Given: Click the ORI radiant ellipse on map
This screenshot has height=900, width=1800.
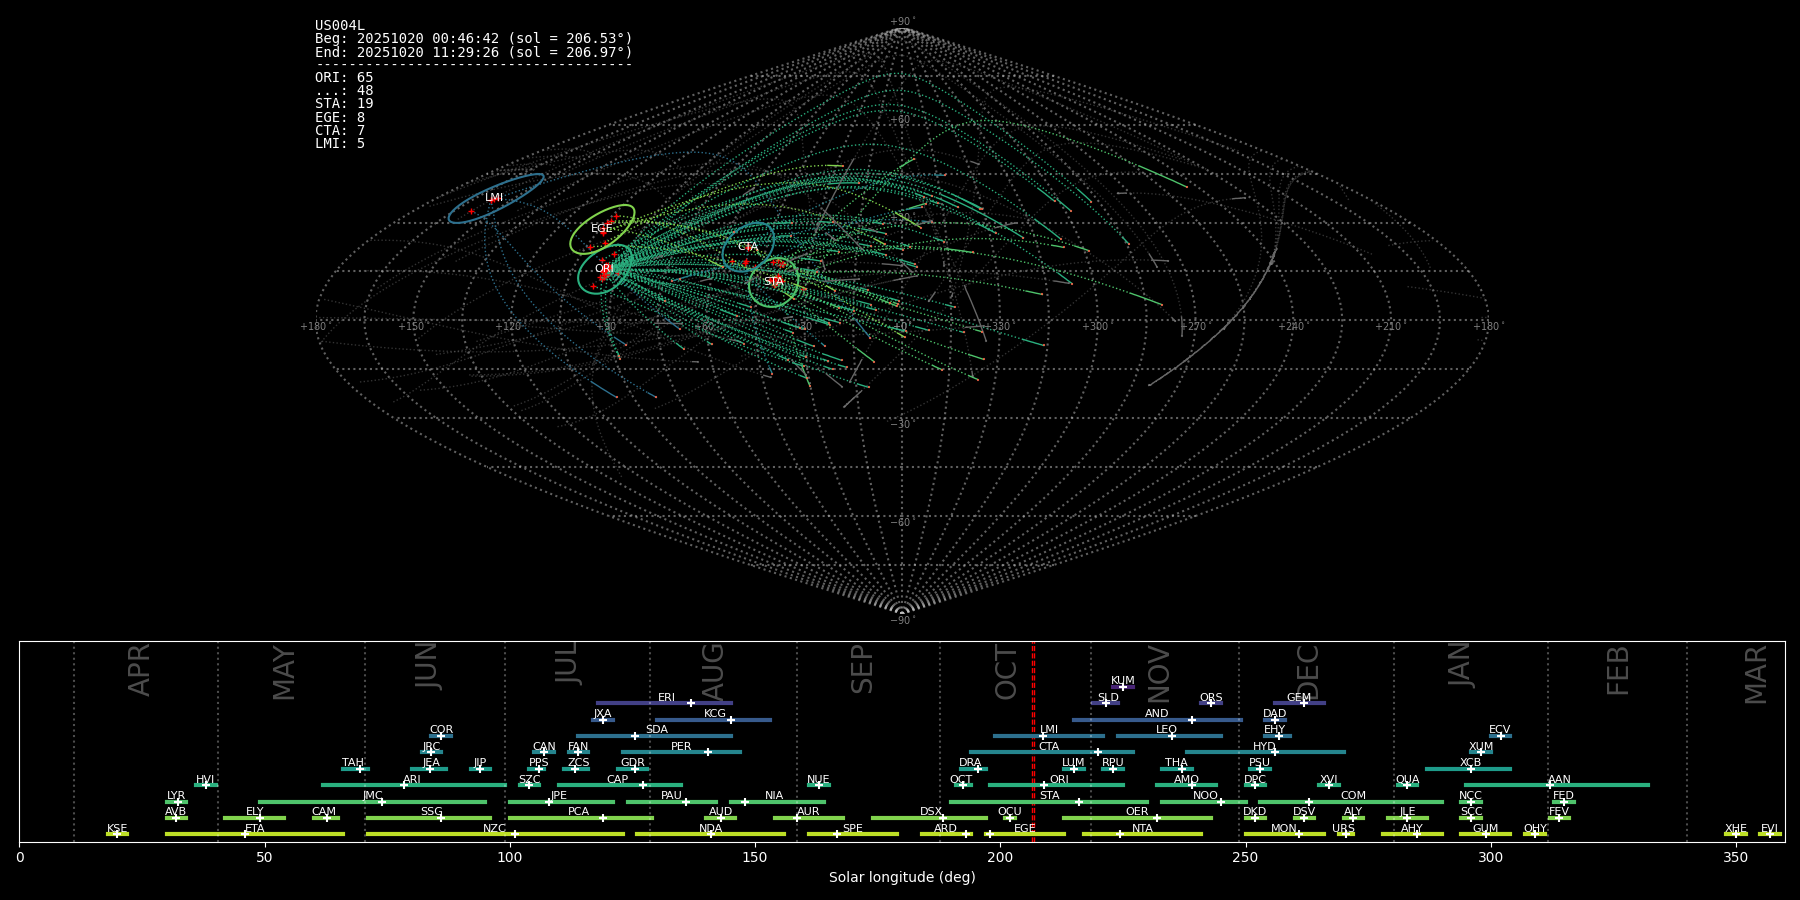Looking at the screenshot, I should (605, 269).
